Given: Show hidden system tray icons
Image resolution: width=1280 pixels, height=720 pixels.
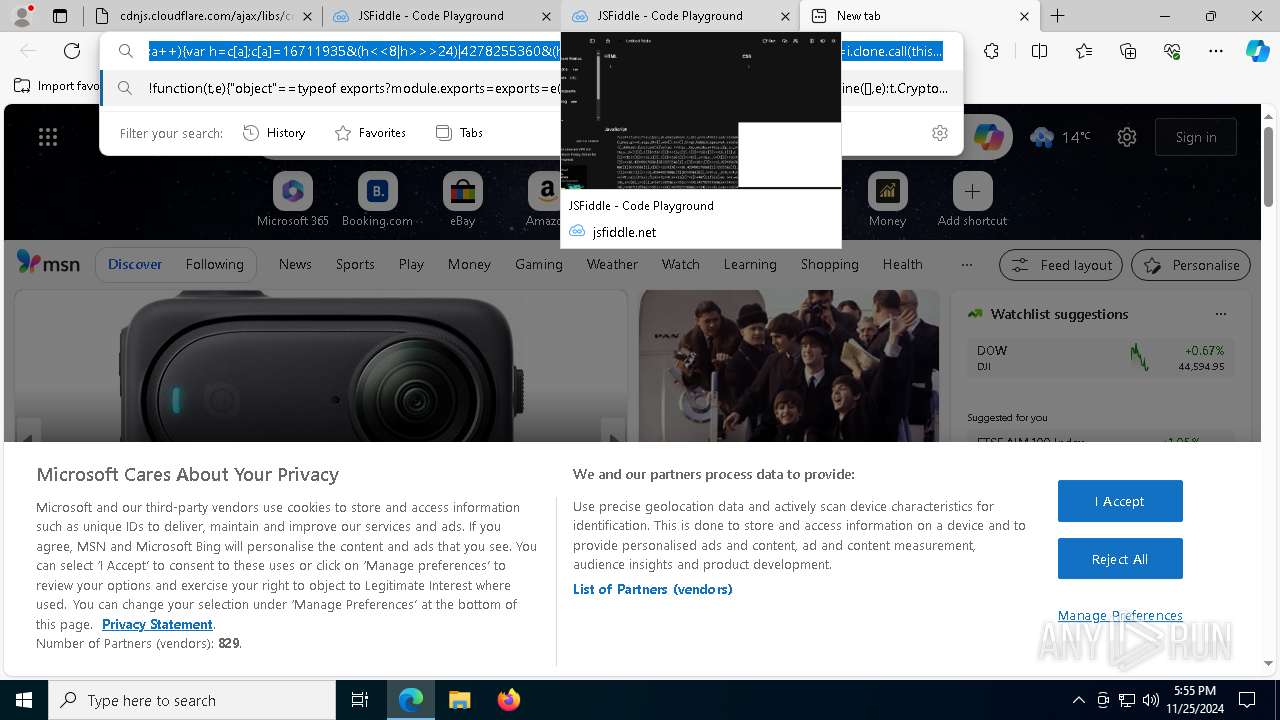Looking at the screenshot, I should pos(1078,700).
